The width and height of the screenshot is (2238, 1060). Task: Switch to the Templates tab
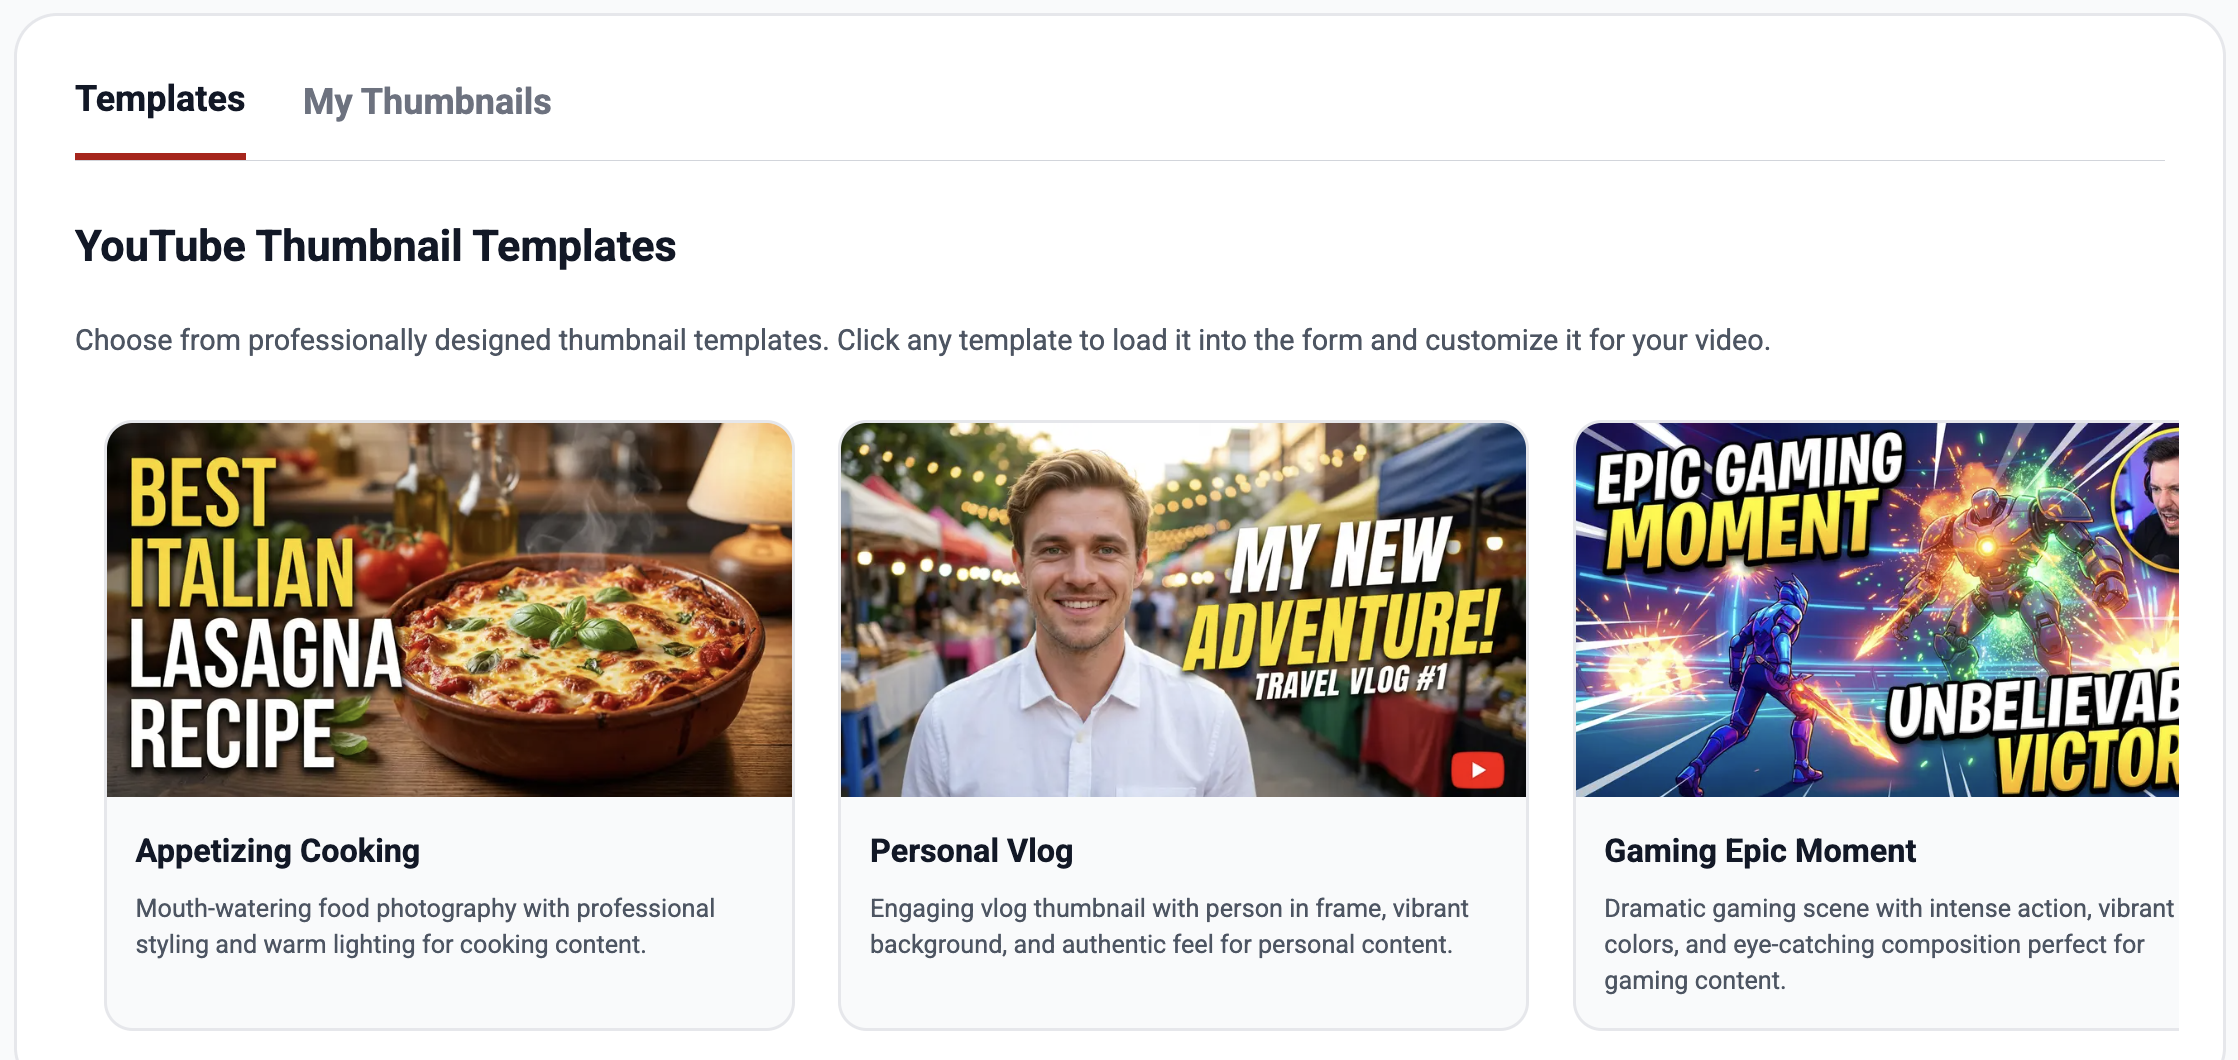[160, 100]
